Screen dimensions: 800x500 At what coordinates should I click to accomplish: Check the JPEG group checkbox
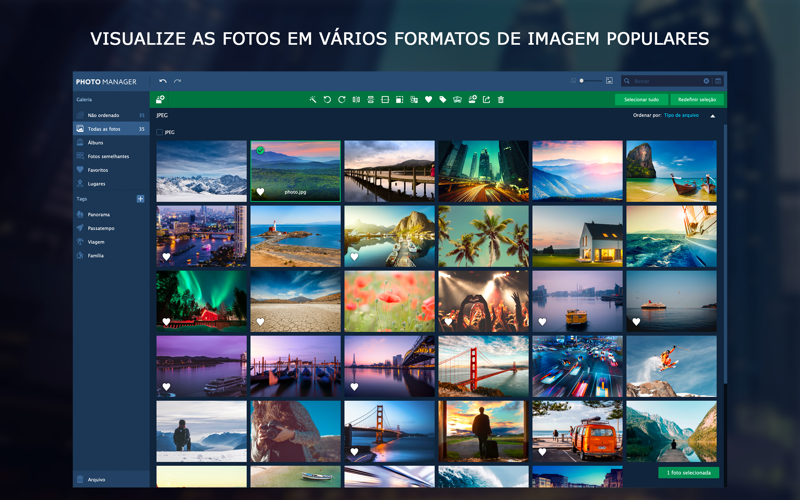pyautogui.click(x=160, y=132)
